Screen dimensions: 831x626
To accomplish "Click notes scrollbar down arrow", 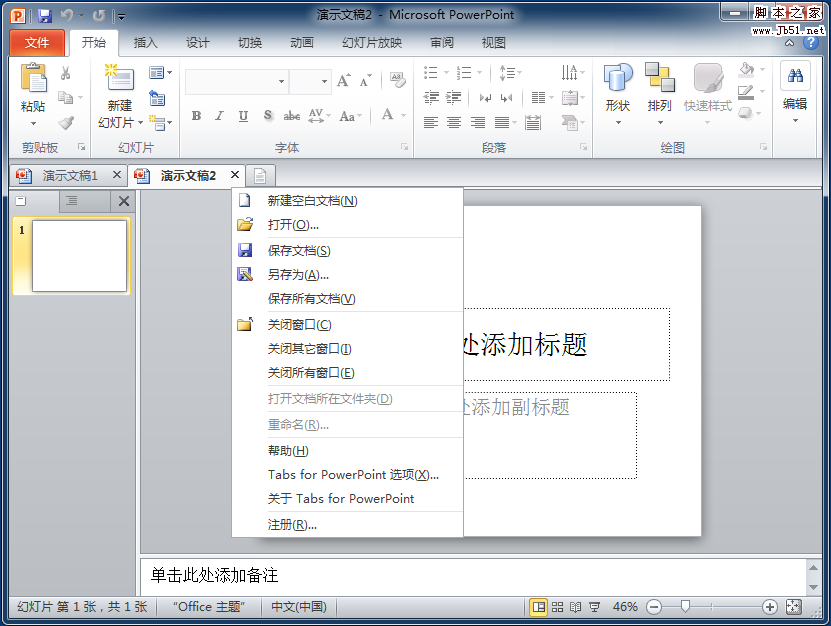I will [814, 587].
